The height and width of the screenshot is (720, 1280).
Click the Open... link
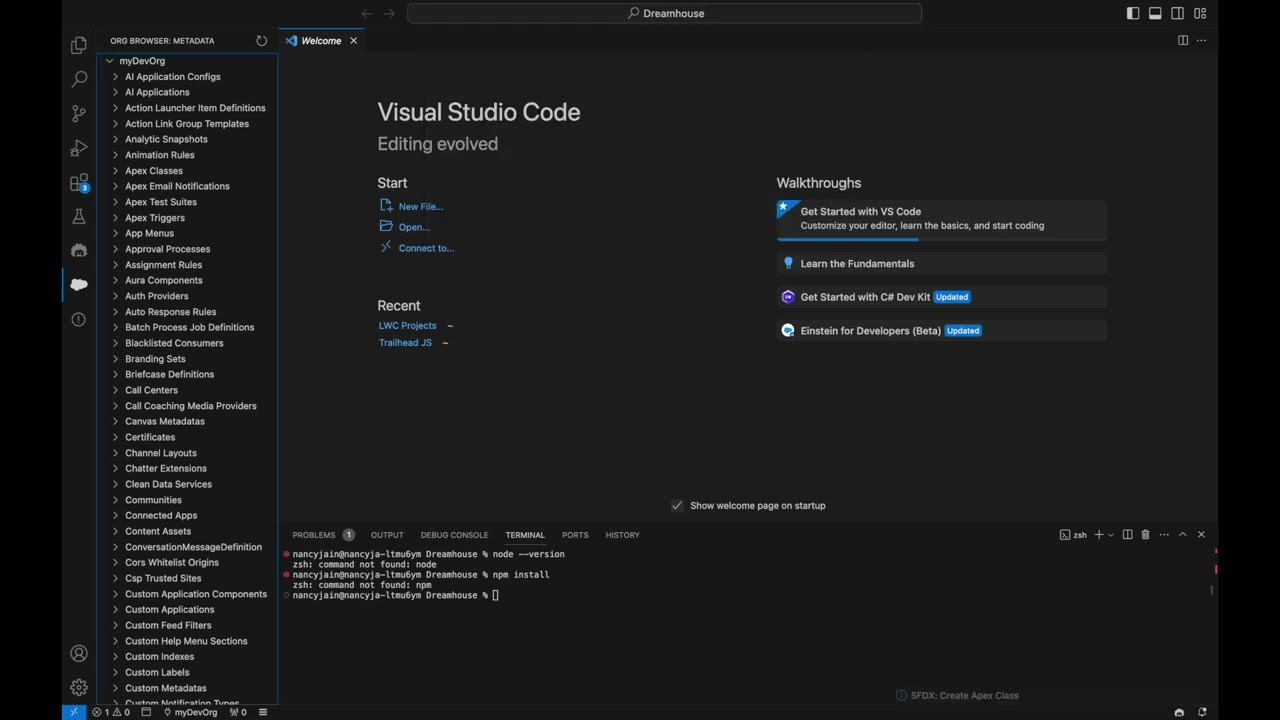(414, 227)
